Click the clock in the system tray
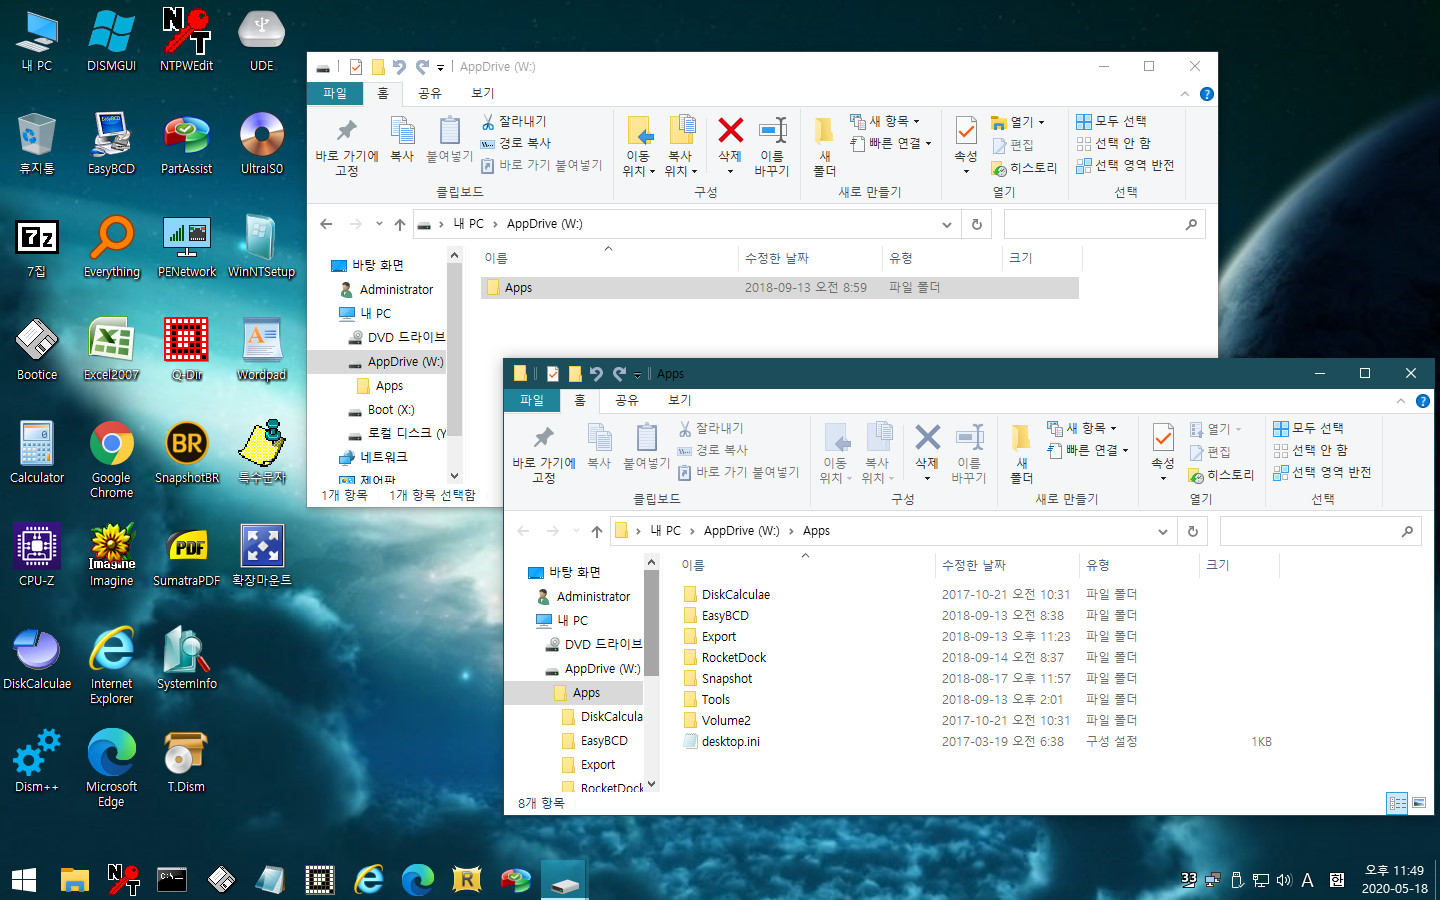Image resolution: width=1440 pixels, height=900 pixels. tap(1394, 879)
